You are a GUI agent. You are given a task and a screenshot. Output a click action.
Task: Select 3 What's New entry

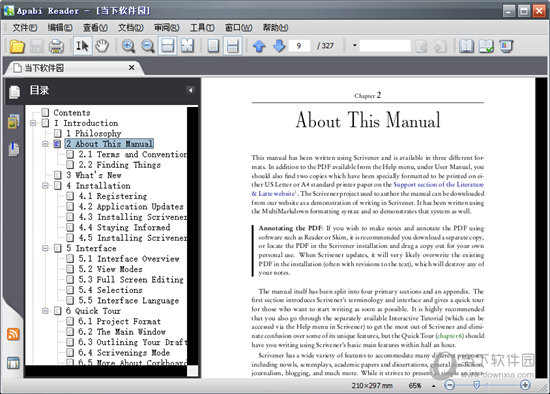[94, 175]
